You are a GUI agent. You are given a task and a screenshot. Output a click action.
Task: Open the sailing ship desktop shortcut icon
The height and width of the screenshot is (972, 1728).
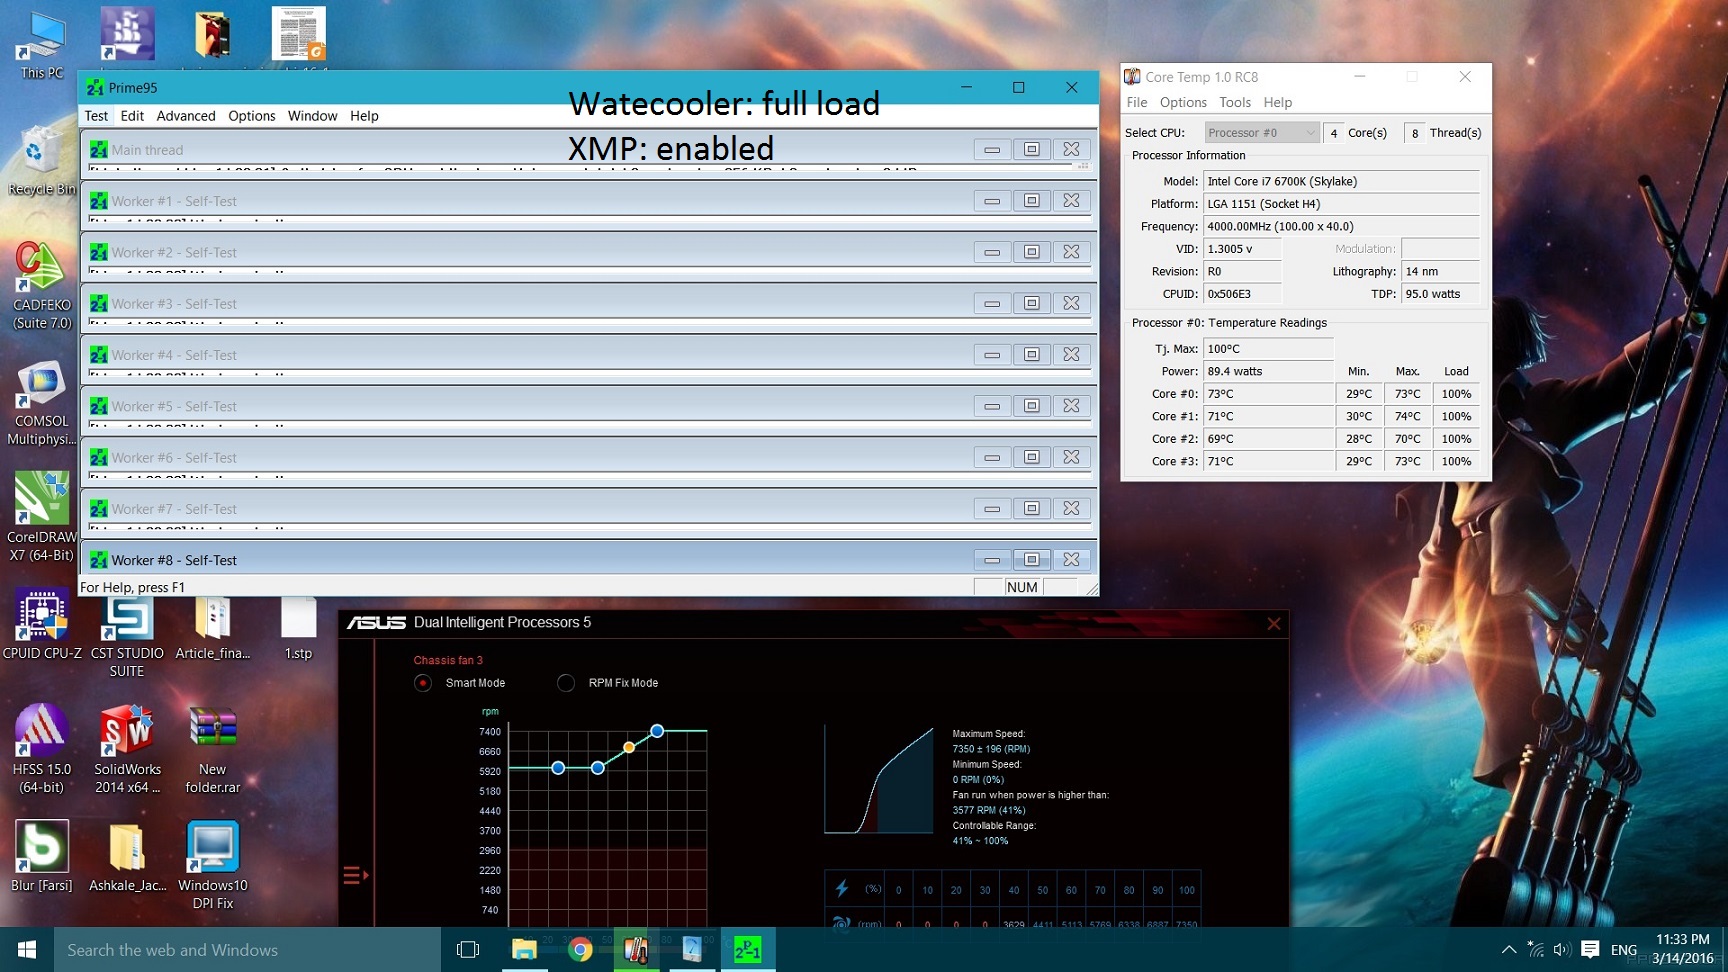pos(127,34)
